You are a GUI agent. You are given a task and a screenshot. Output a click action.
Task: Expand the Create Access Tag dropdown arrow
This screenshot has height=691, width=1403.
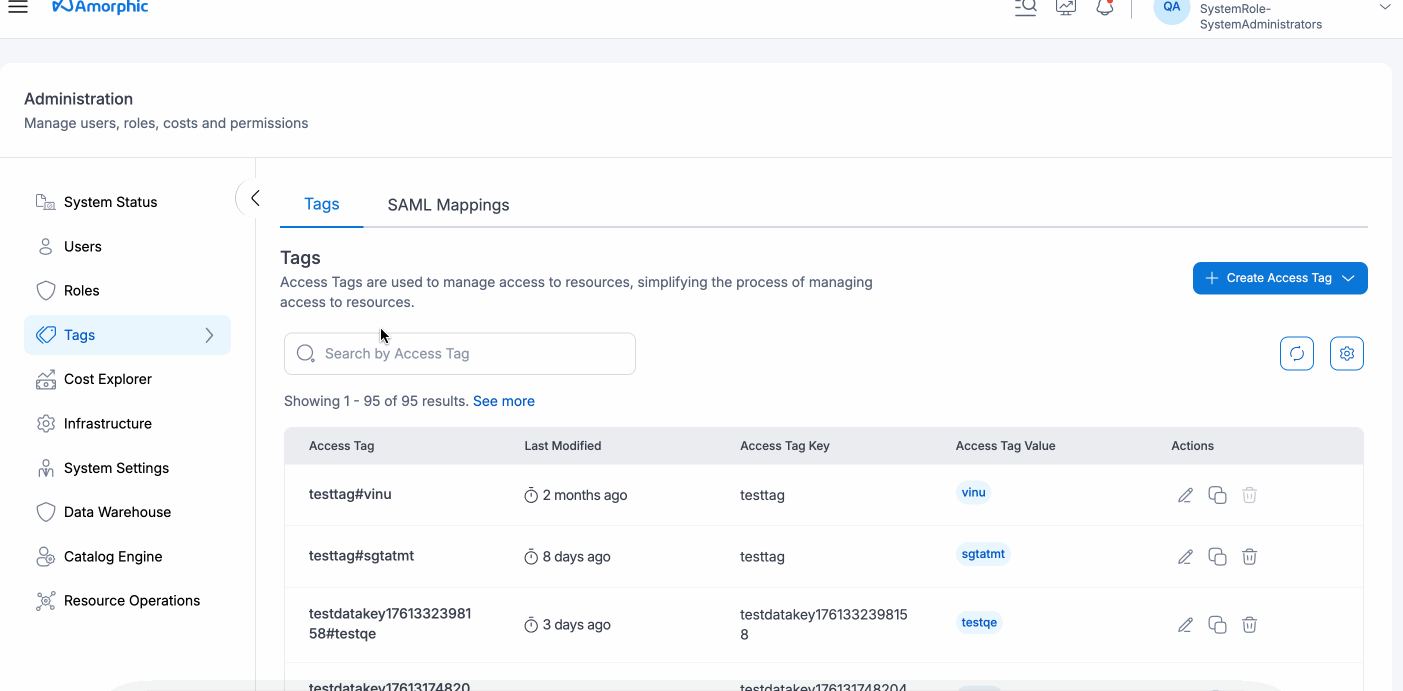(1348, 278)
